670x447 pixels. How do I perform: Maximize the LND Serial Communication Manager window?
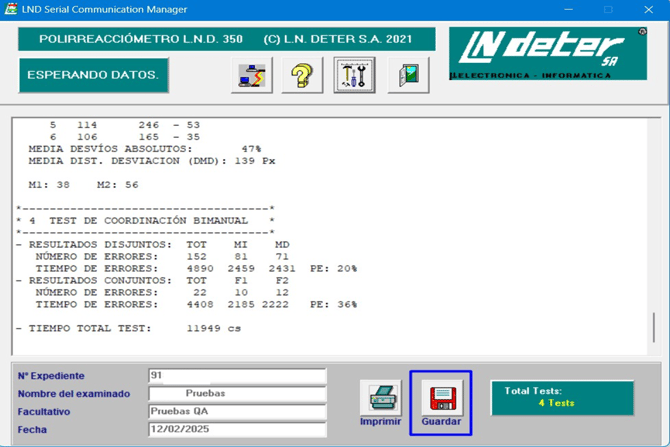(x=608, y=9)
